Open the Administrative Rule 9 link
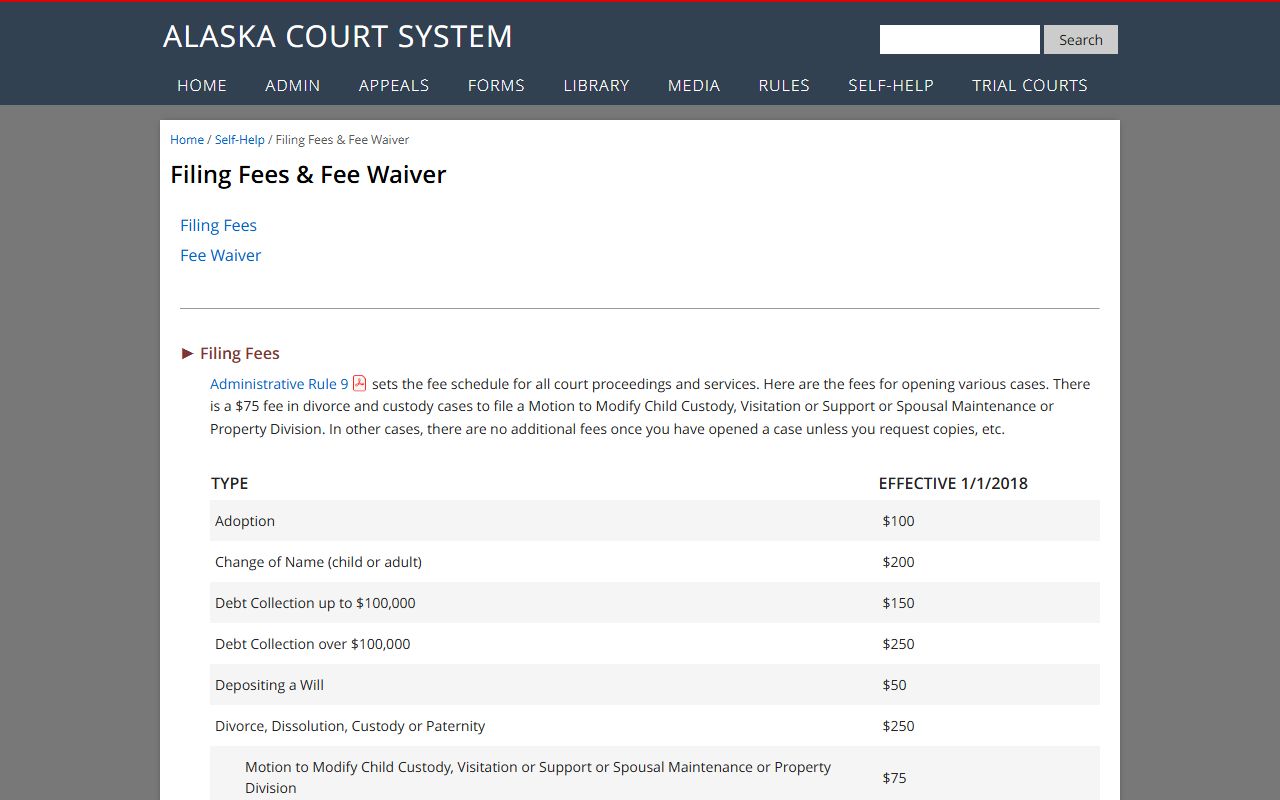1280x800 pixels. tap(279, 384)
